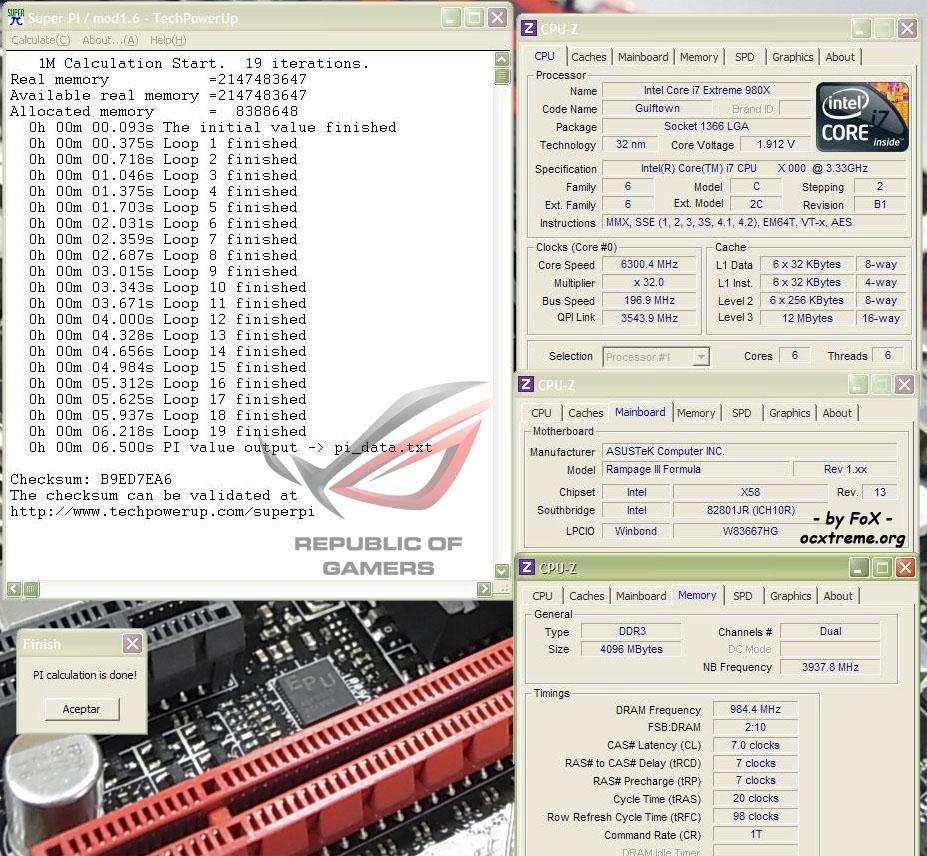Click Super PI horizontal scroll left arrow
Viewport: 927px width, 856px height.
point(14,589)
